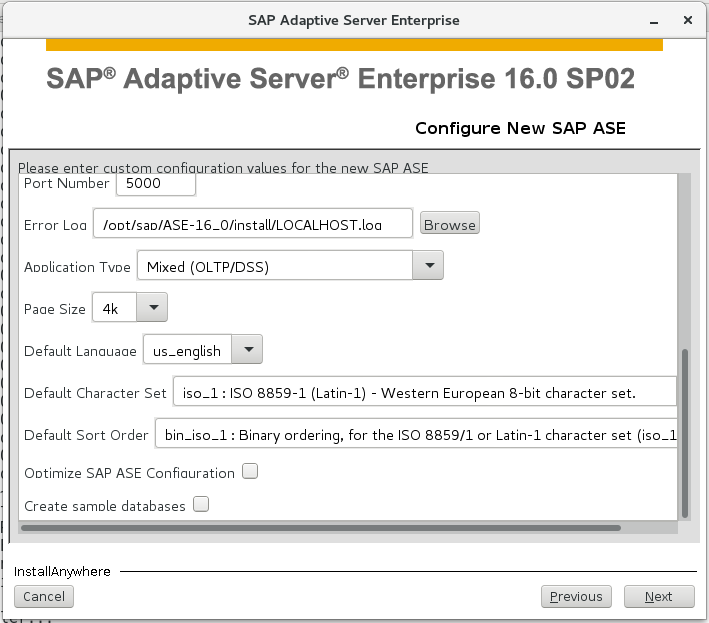Click the Mixed (OLTP/DSS) combo box value
The image size is (709, 623).
[x=275, y=265]
